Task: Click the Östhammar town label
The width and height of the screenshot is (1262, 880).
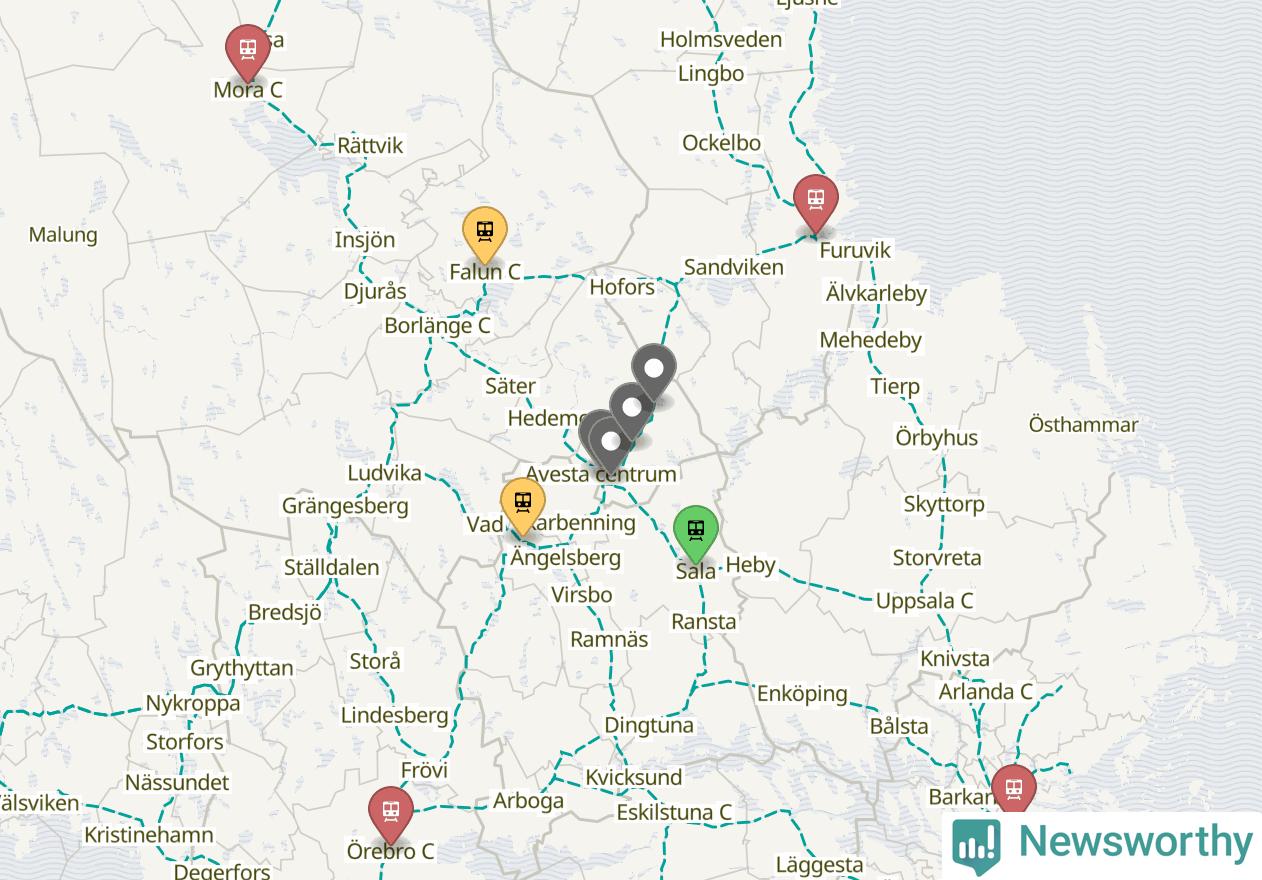Action: [1084, 425]
